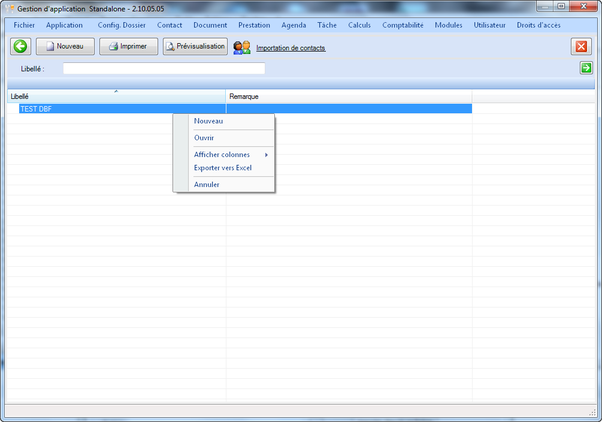The image size is (602, 422).
Task: Open the Comptabilité menu
Action: pyautogui.click(x=403, y=25)
